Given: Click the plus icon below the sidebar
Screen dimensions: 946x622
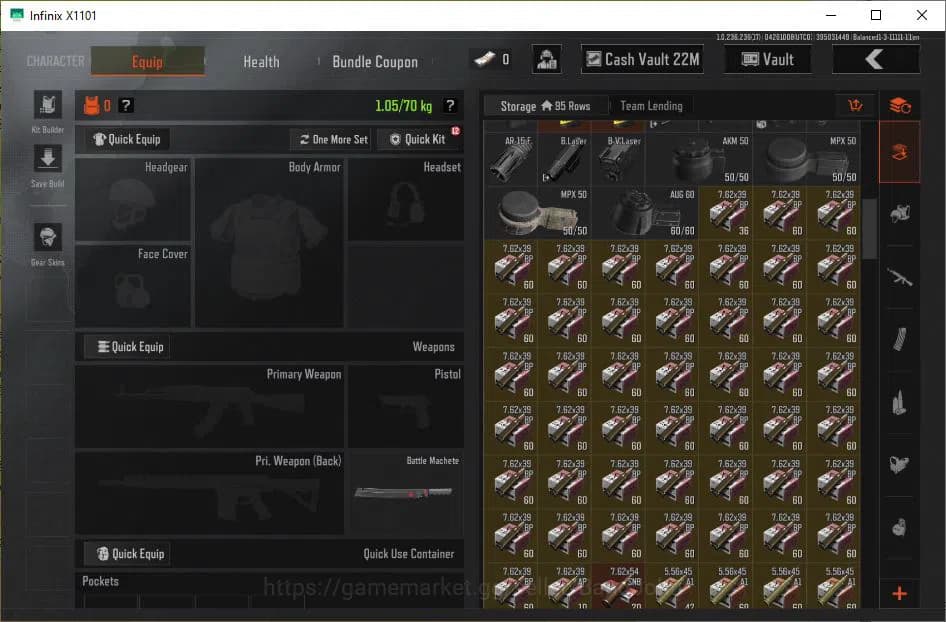Looking at the screenshot, I should click(x=899, y=595).
